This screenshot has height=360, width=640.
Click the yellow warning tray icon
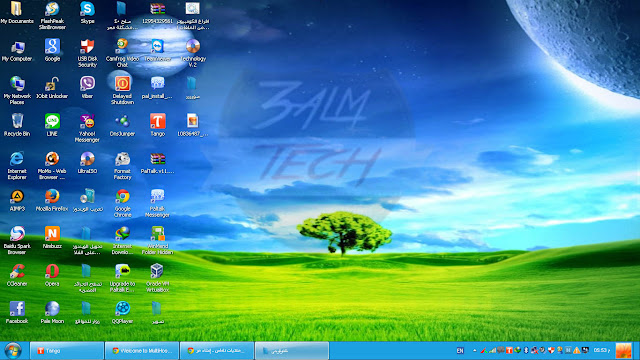(576, 350)
